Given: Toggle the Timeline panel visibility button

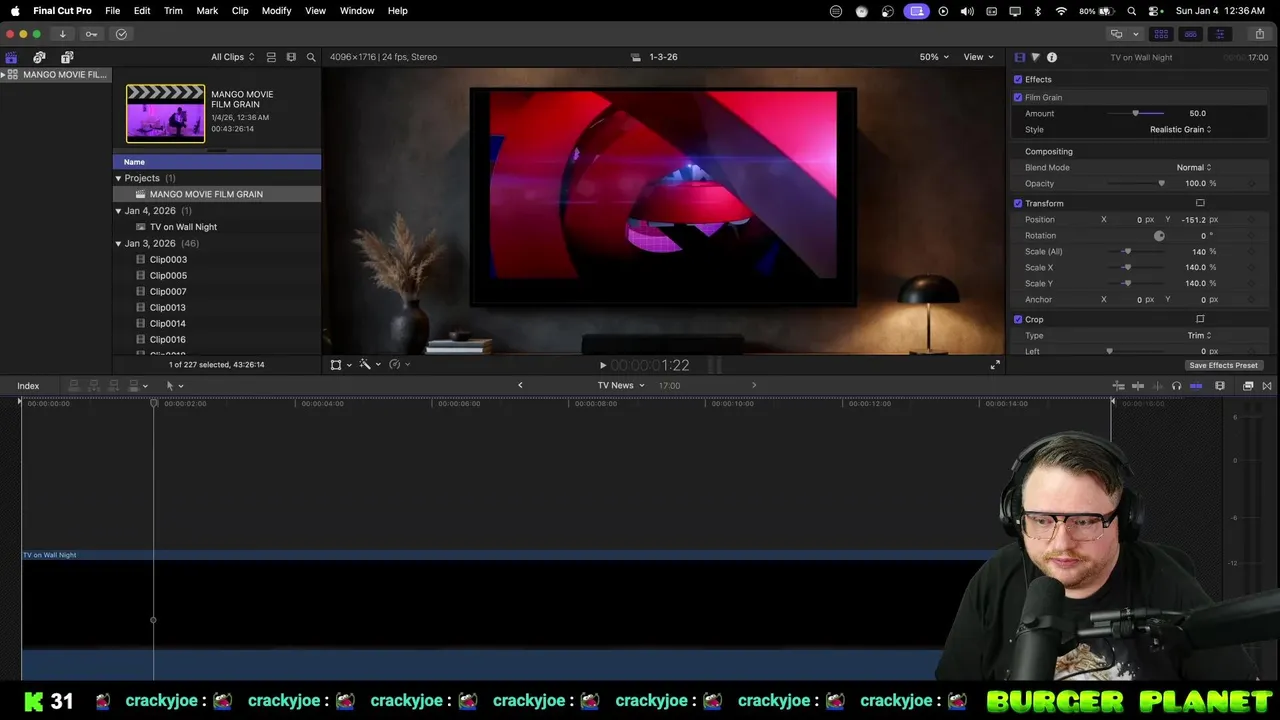Looking at the screenshot, I should coord(1190,34).
